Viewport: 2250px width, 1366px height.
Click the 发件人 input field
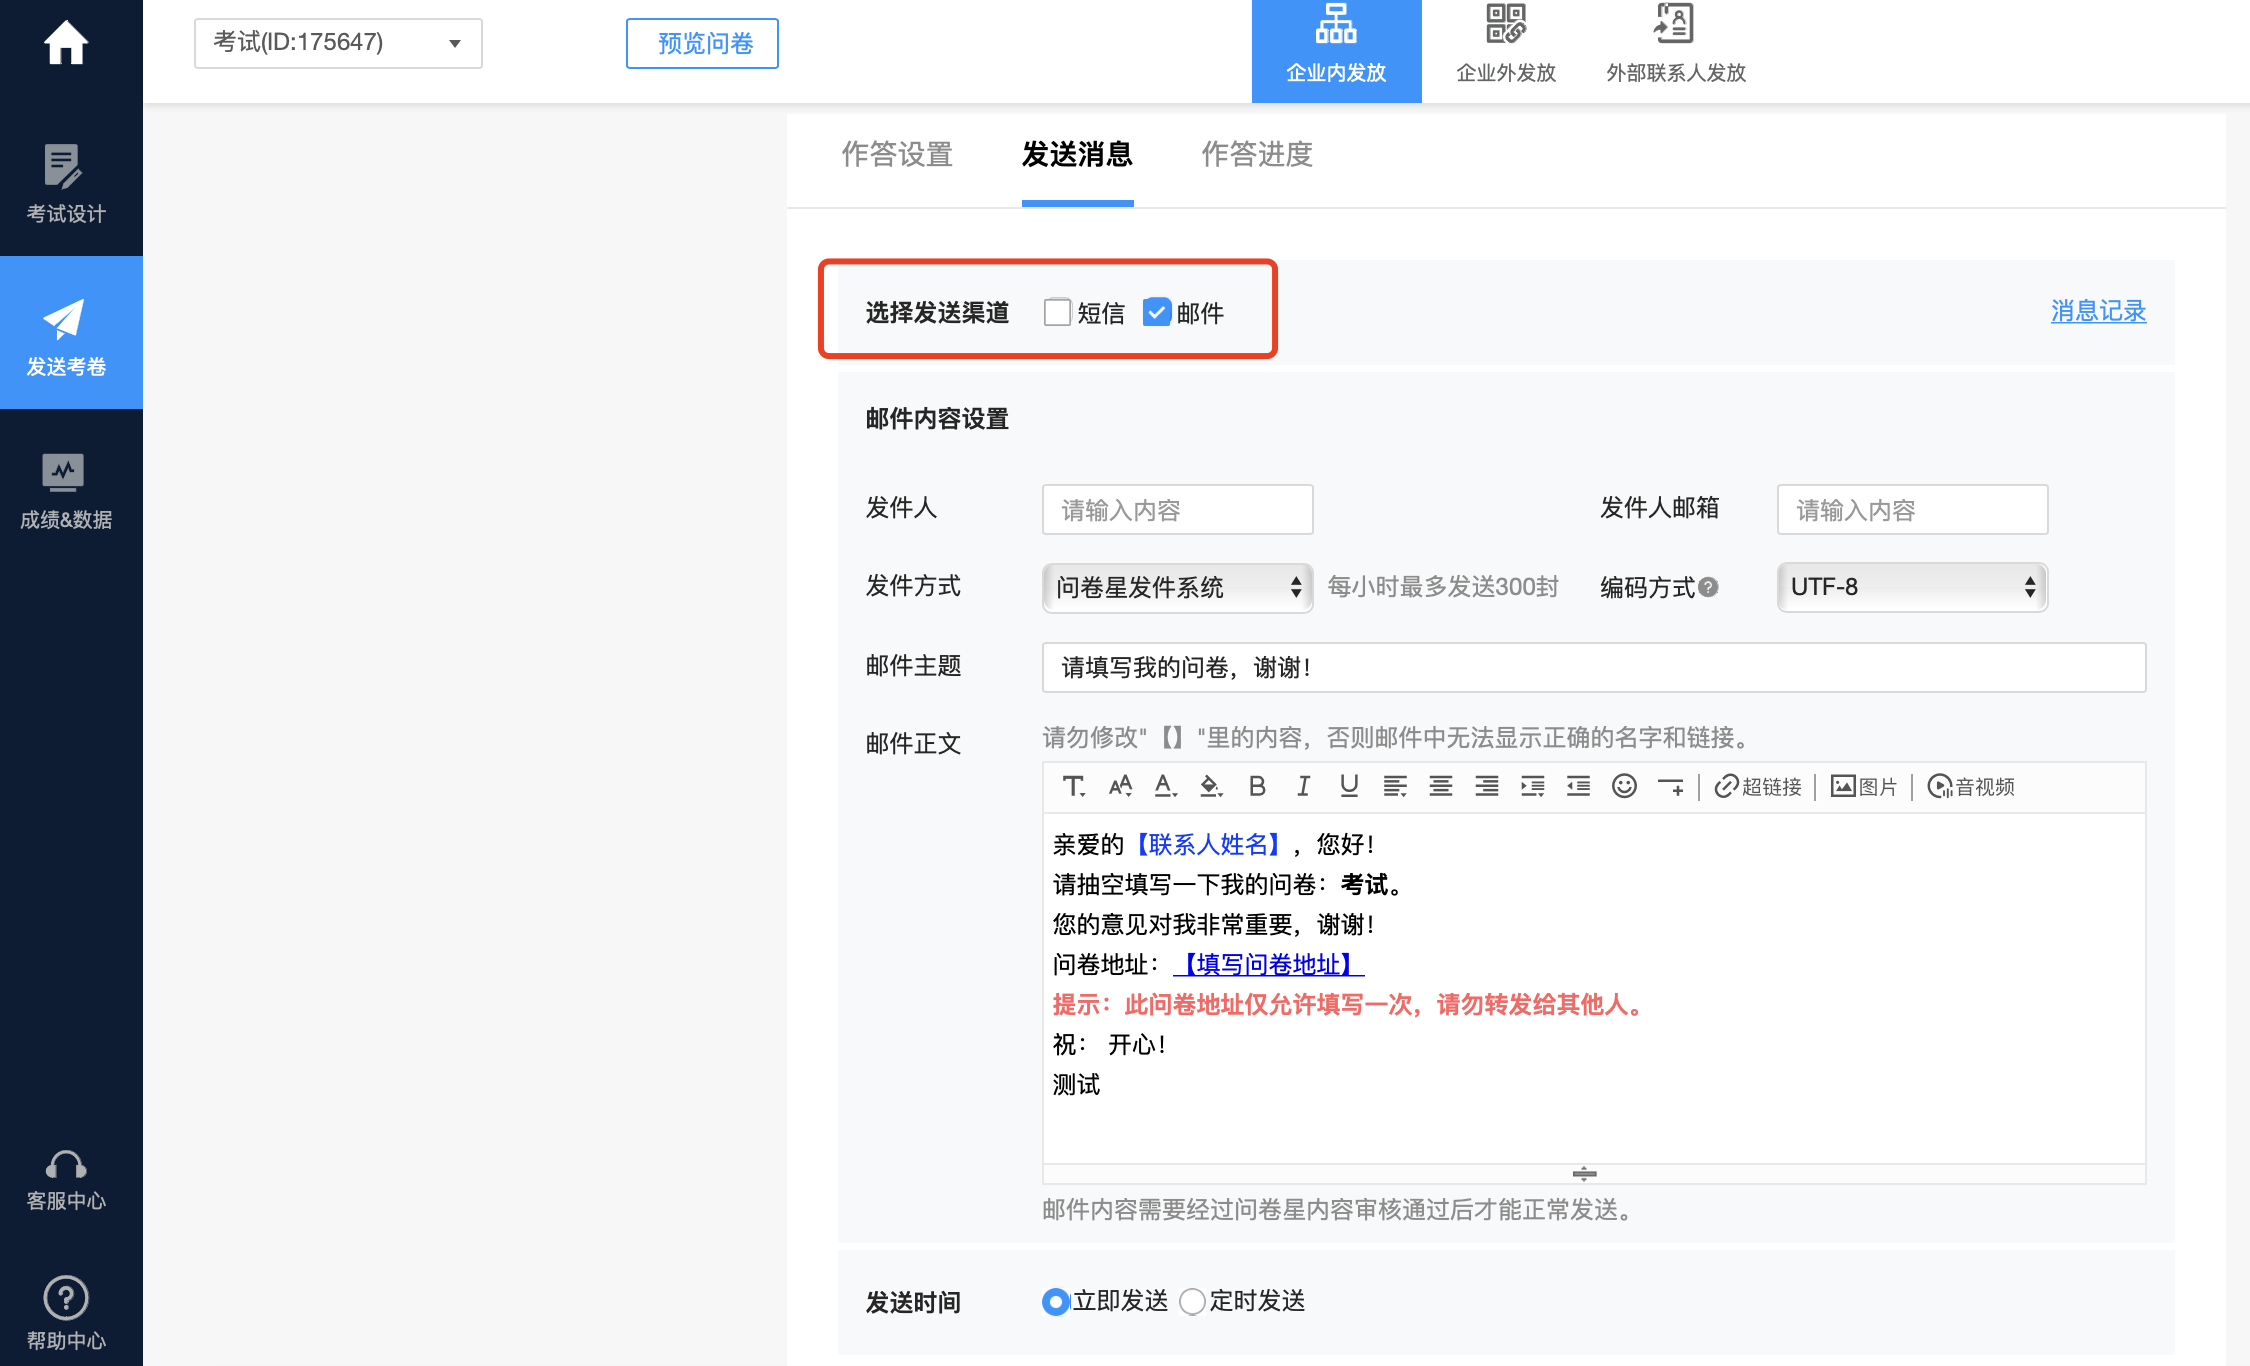[x=1177, y=510]
